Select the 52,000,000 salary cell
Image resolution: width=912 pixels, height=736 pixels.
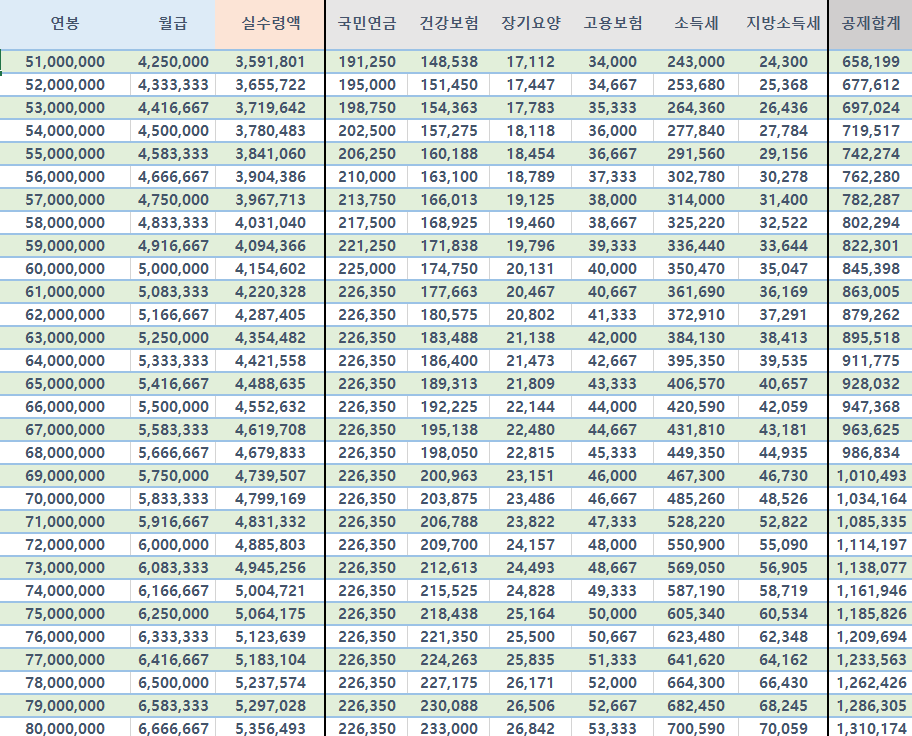click(65, 85)
